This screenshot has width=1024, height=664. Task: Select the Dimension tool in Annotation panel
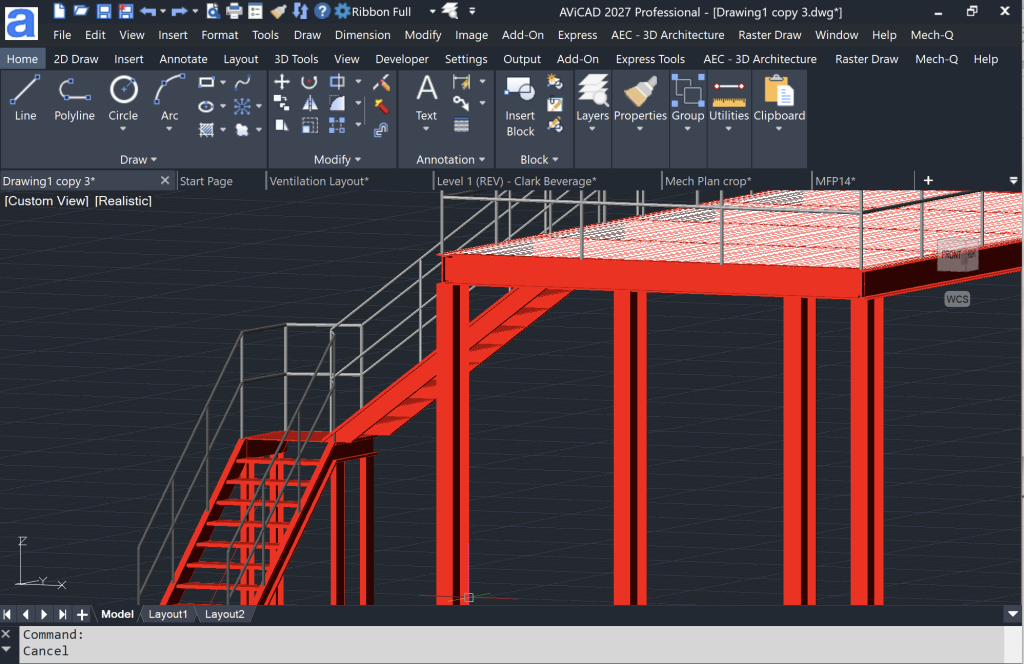click(461, 82)
